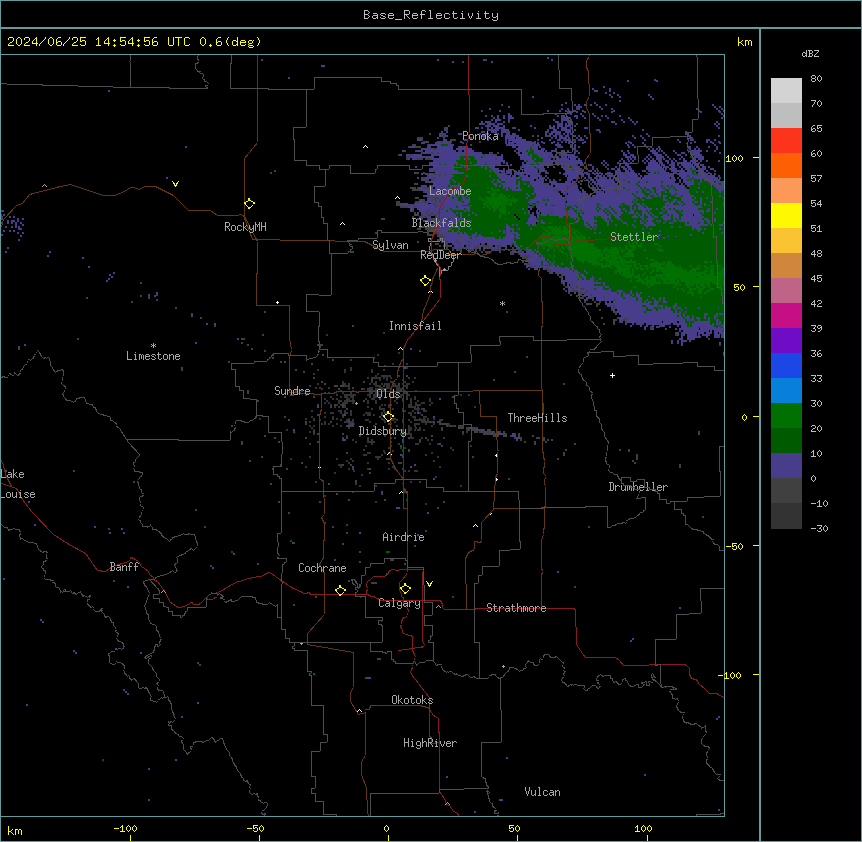
Task: Click the Lacombe town label
Action: pyautogui.click(x=450, y=191)
